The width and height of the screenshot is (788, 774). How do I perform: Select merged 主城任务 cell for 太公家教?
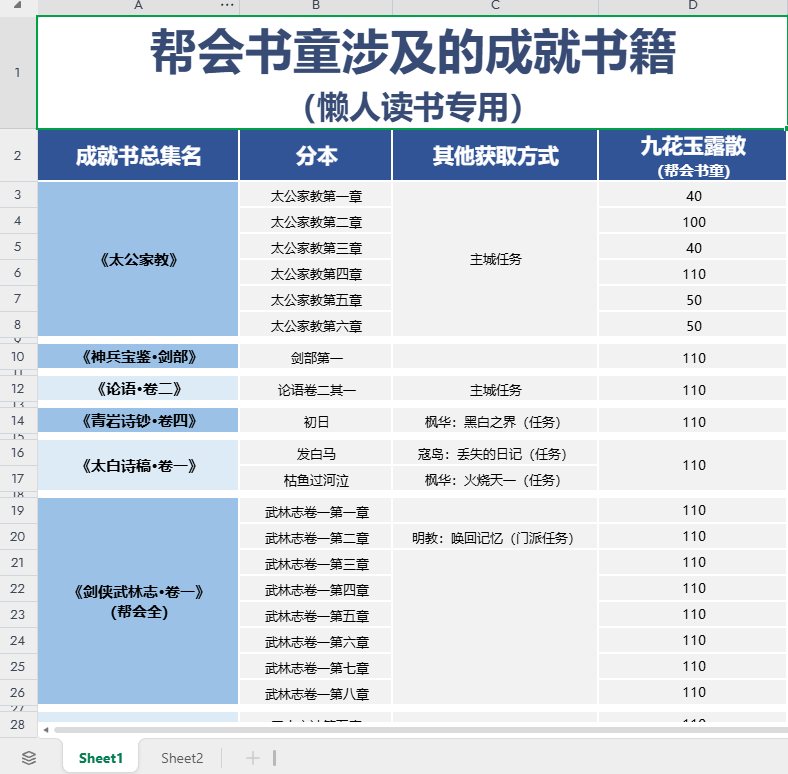pyautogui.click(x=495, y=259)
